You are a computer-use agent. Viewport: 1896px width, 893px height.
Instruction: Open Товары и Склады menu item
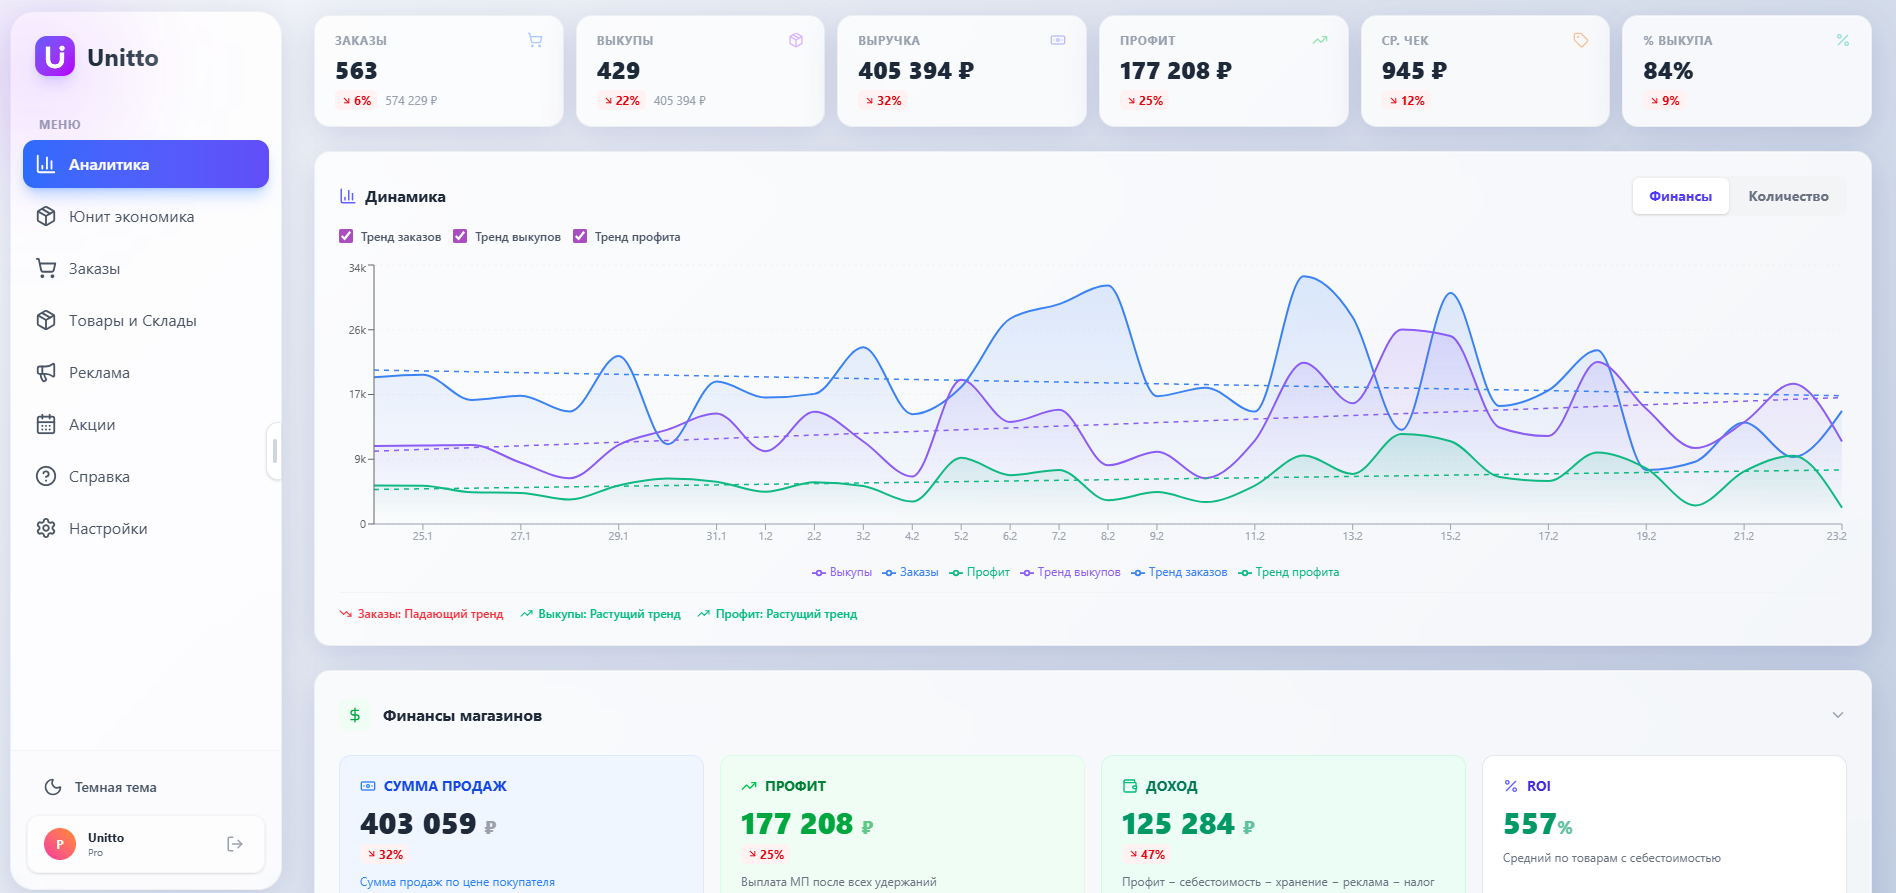click(x=132, y=321)
